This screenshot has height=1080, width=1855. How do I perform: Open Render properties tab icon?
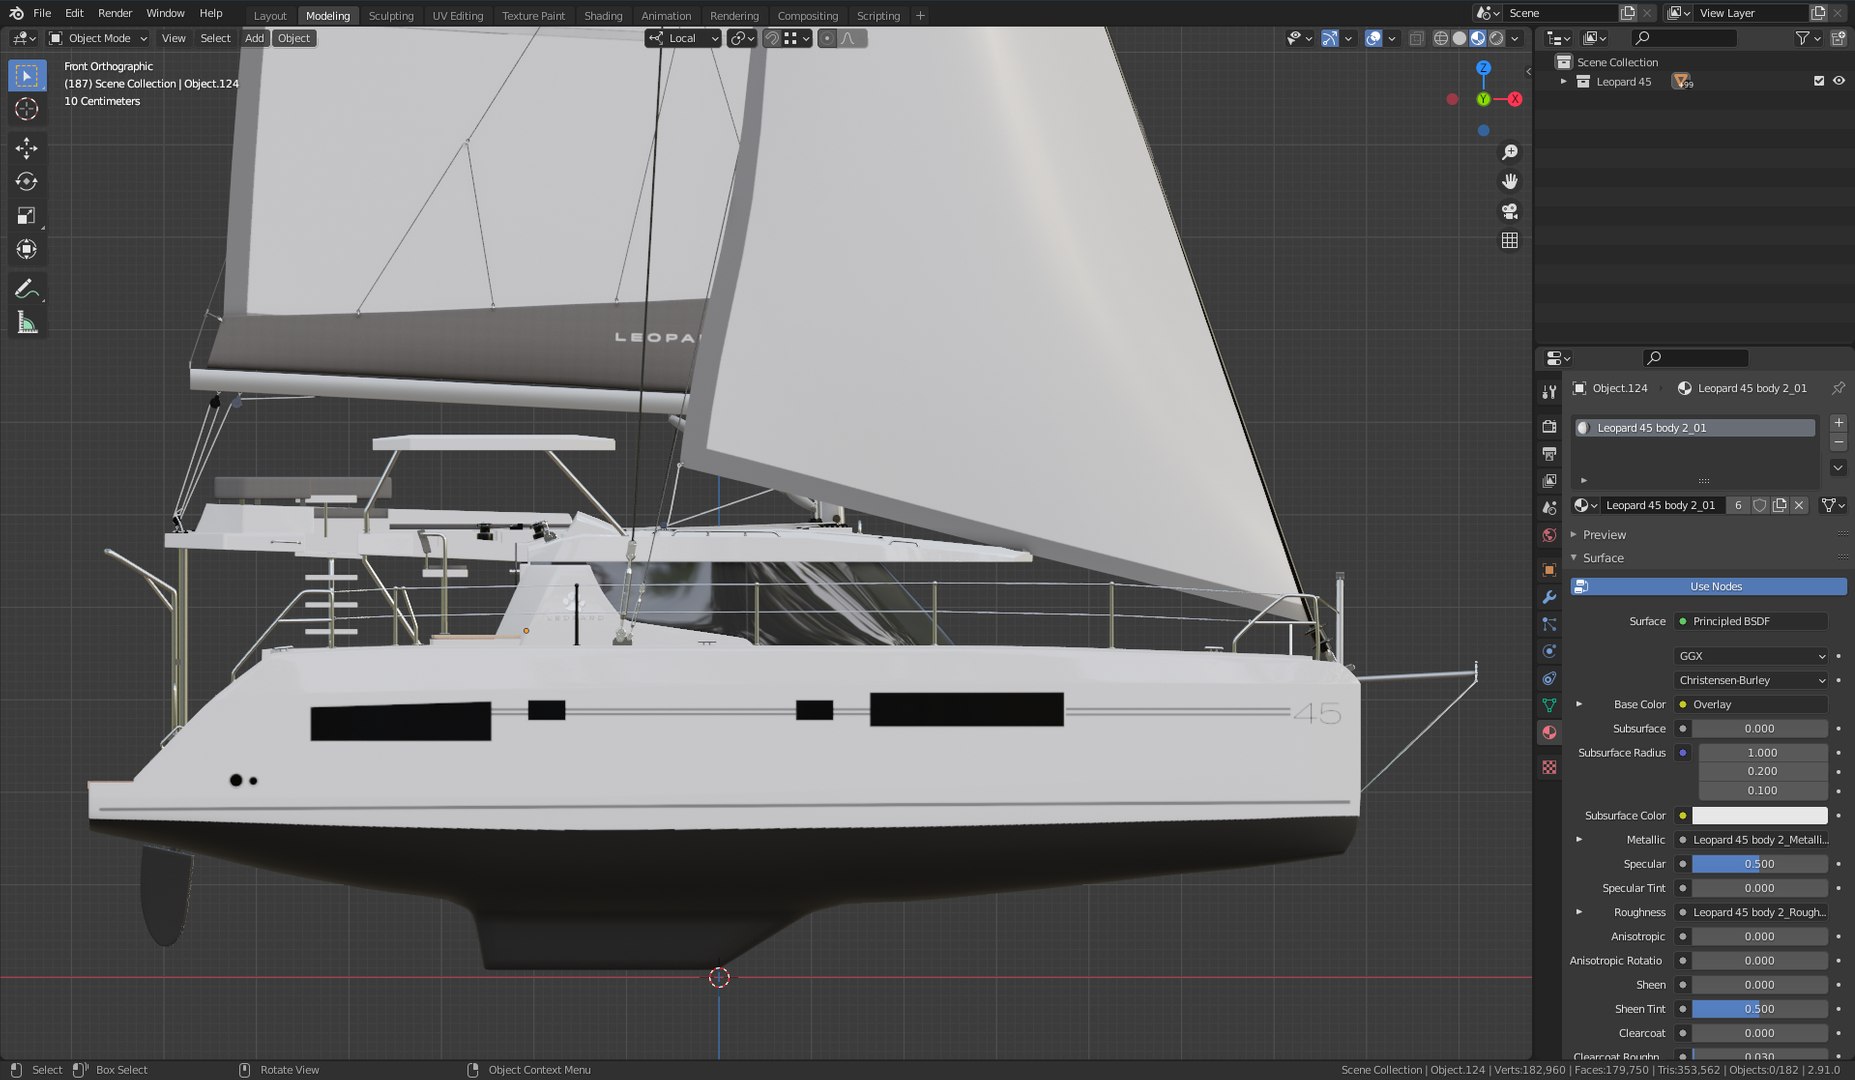pyautogui.click(x=1549, y=427)
